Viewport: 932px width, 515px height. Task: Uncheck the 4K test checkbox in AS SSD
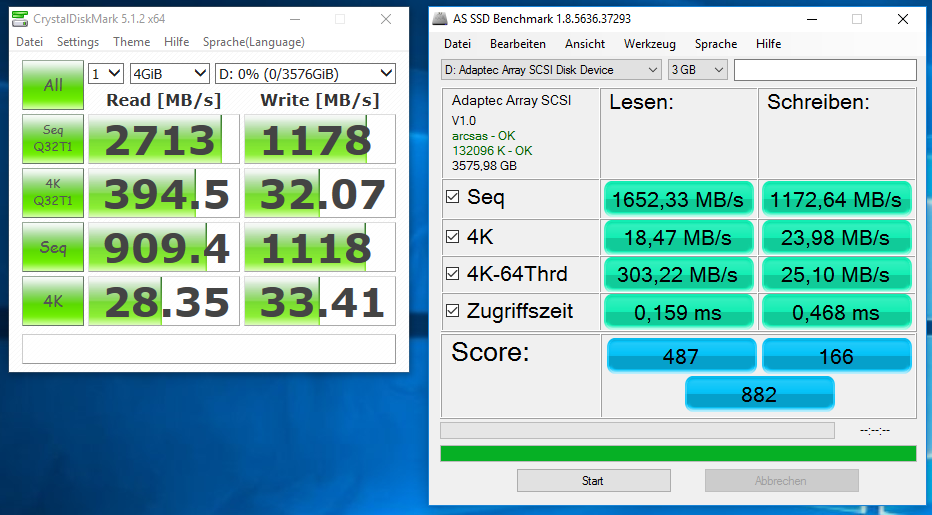pos(452,237)
